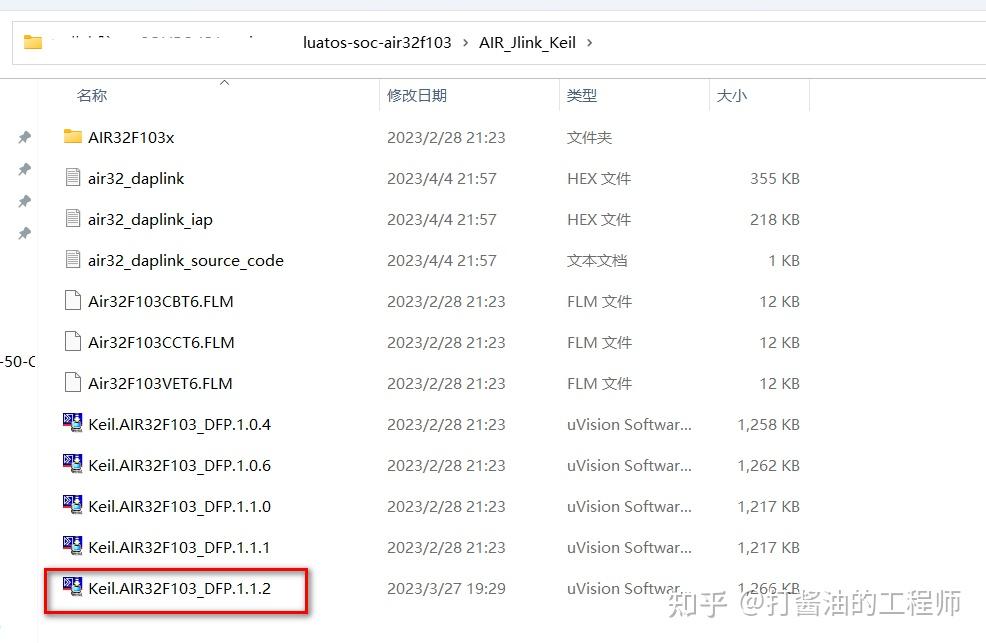
Task: Click FLM 文件 type of Air32F103CBT6.FLM
Action: 599,302
